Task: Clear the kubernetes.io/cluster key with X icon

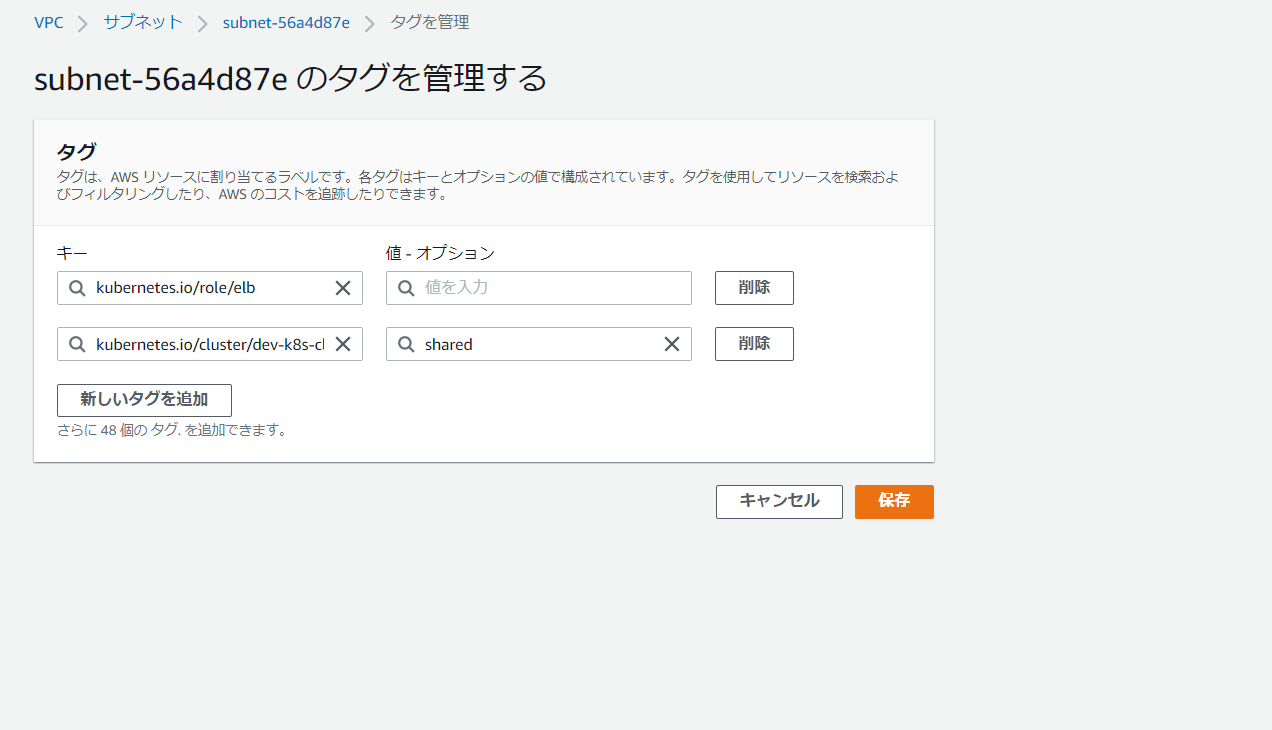Action: coord(342,344)
